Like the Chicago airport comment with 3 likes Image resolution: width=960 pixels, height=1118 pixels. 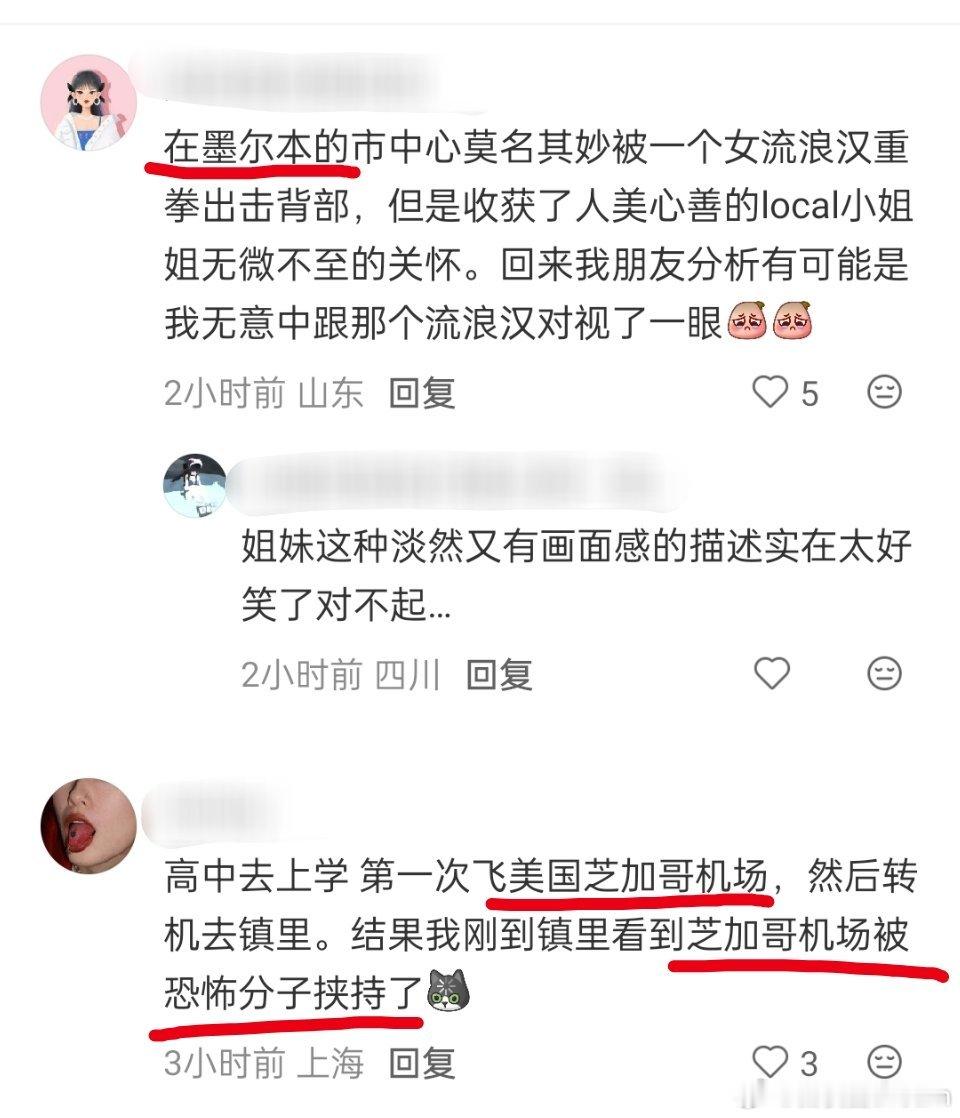click(x=770, y=1062)
